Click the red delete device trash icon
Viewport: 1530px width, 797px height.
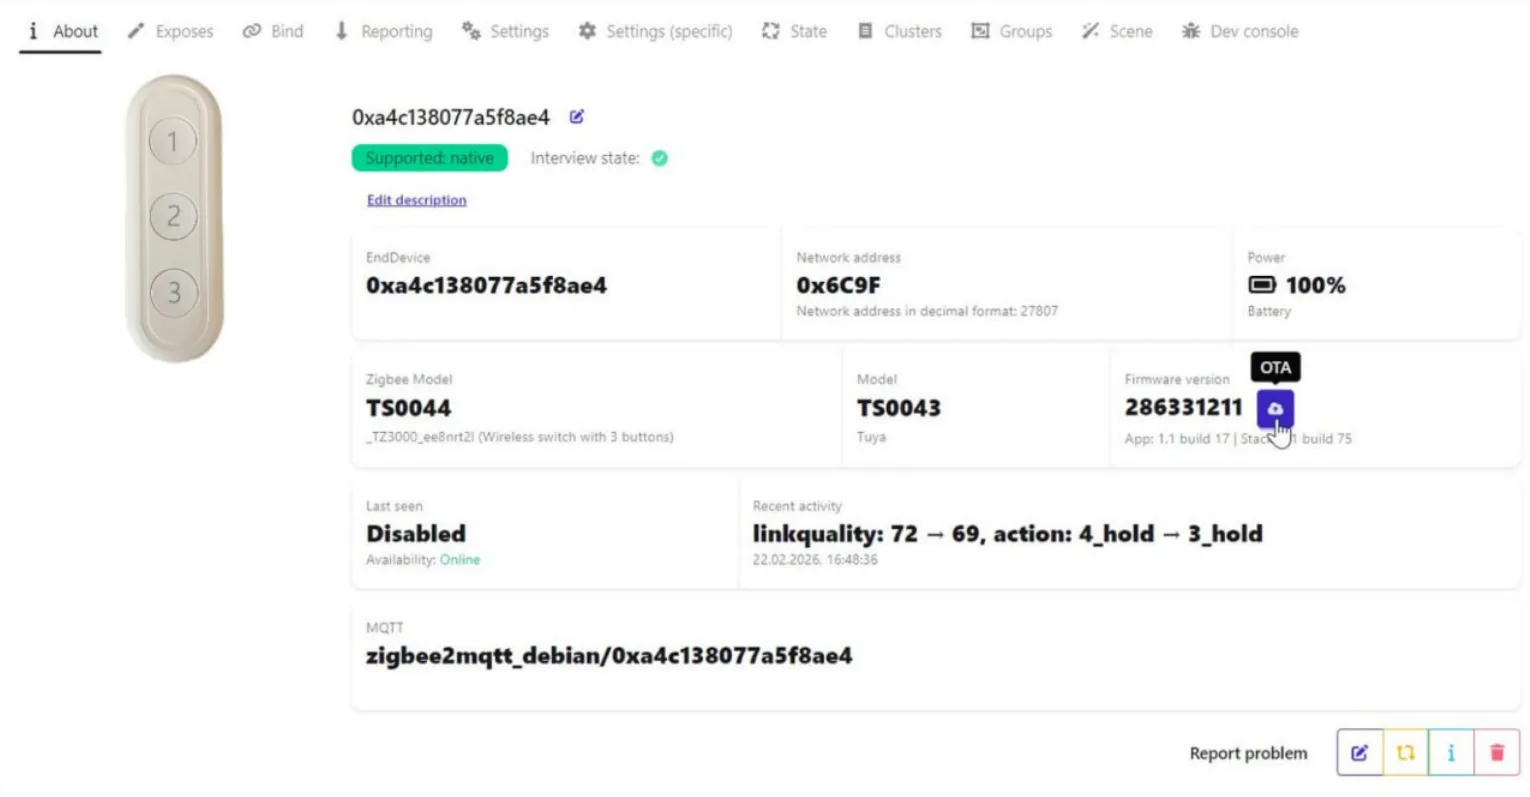point(1497,753)
